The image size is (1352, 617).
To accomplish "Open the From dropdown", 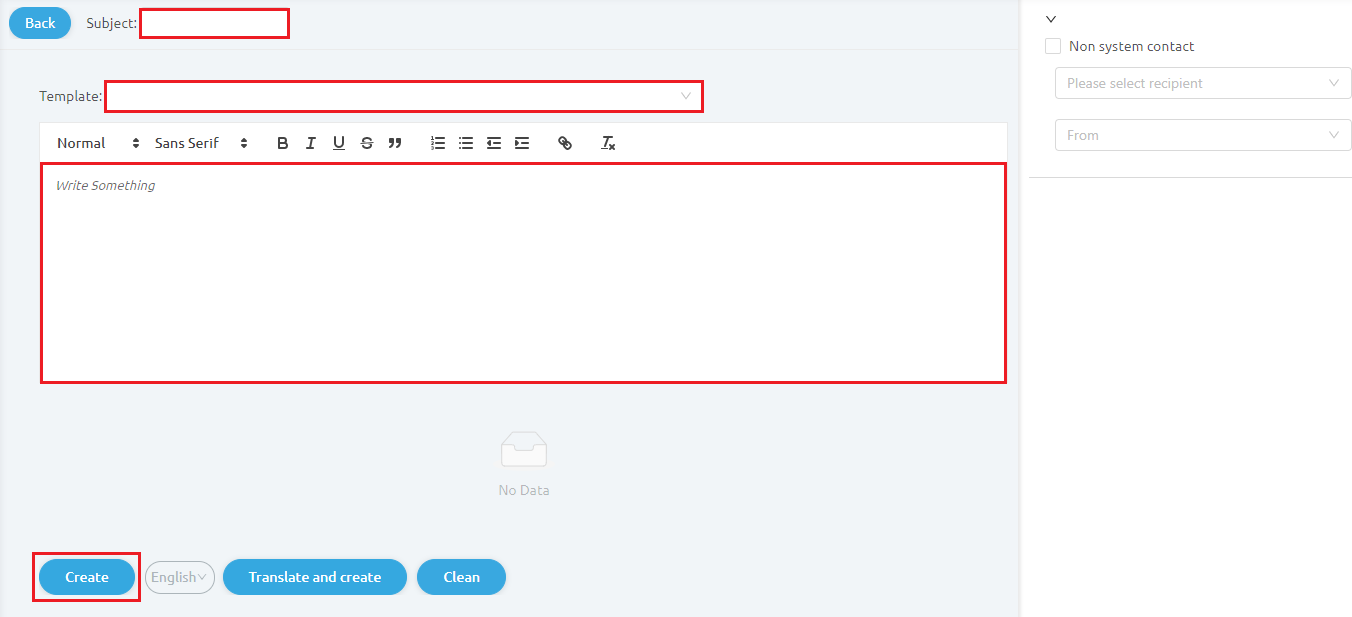I will pyautogui.click(x=1203, y=135).
